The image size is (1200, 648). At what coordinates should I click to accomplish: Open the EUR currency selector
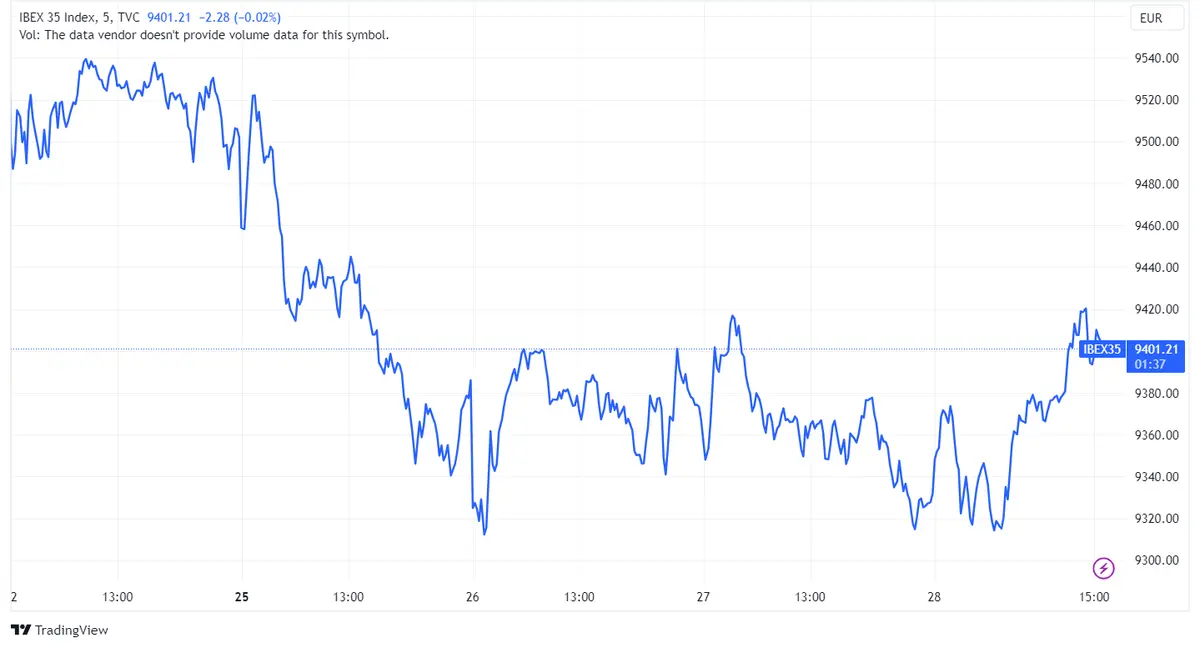click(x=1155, y=17)
